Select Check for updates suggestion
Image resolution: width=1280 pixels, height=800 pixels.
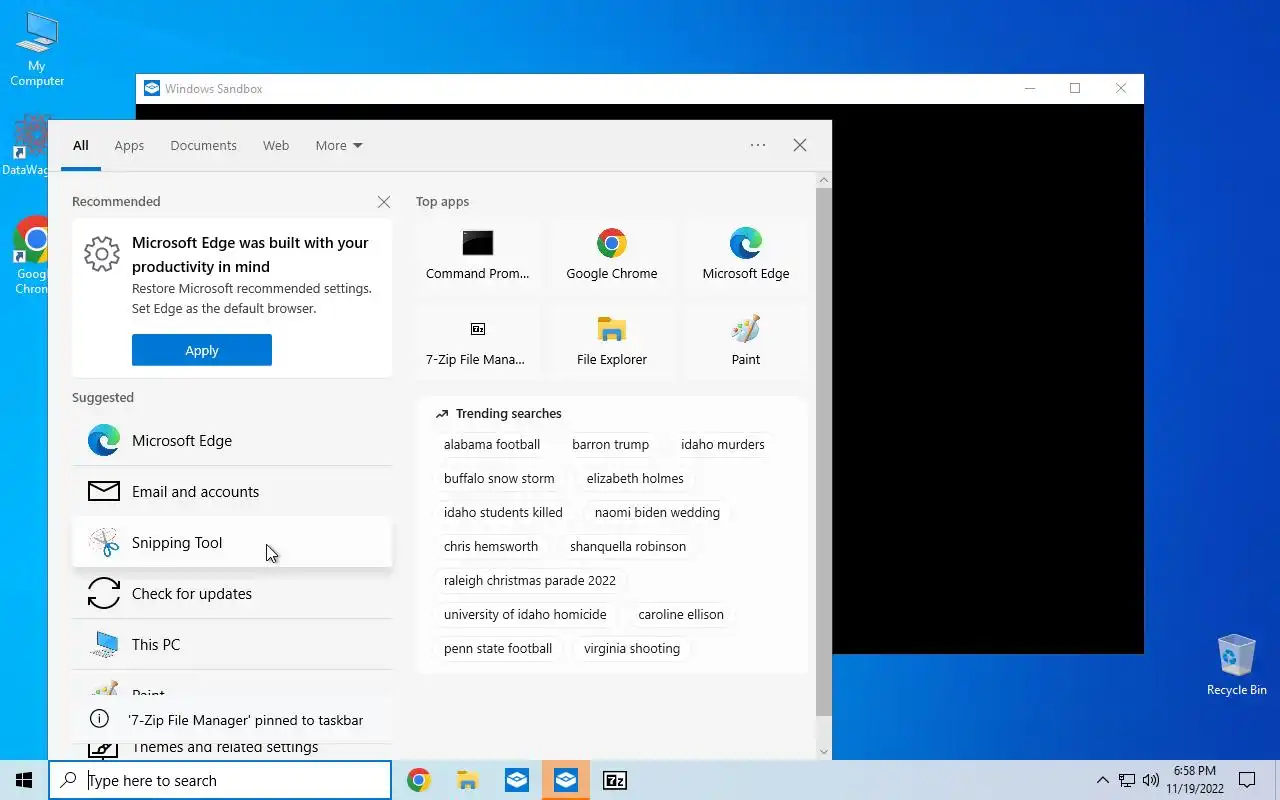pos(232,593)
